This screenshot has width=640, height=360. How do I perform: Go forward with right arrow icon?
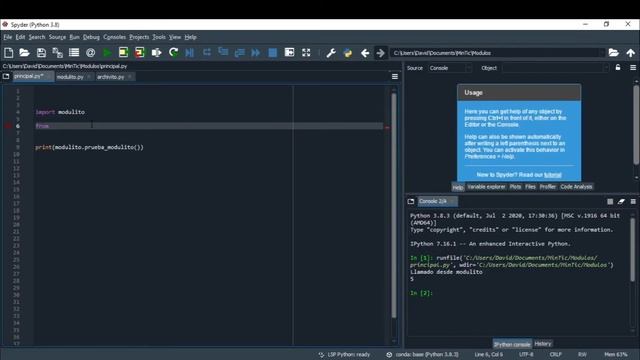[380, 53]
